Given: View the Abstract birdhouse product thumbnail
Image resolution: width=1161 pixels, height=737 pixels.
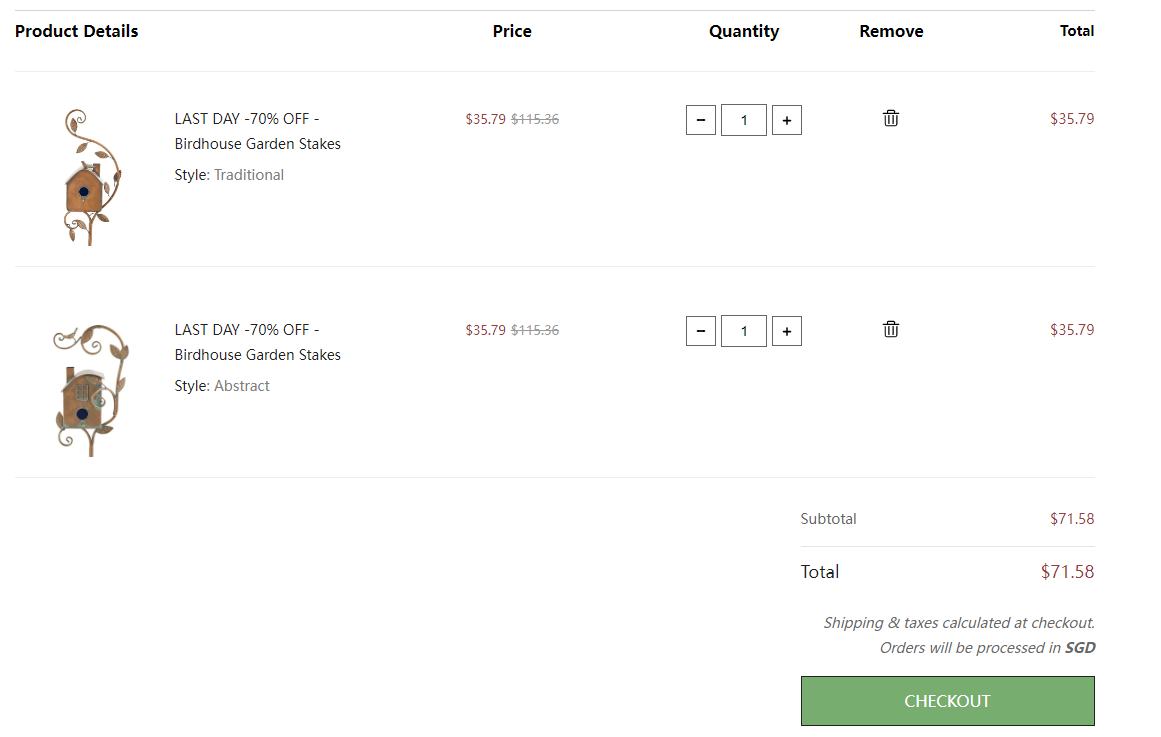Looking at the screenshot, I should tap(89, 388).
